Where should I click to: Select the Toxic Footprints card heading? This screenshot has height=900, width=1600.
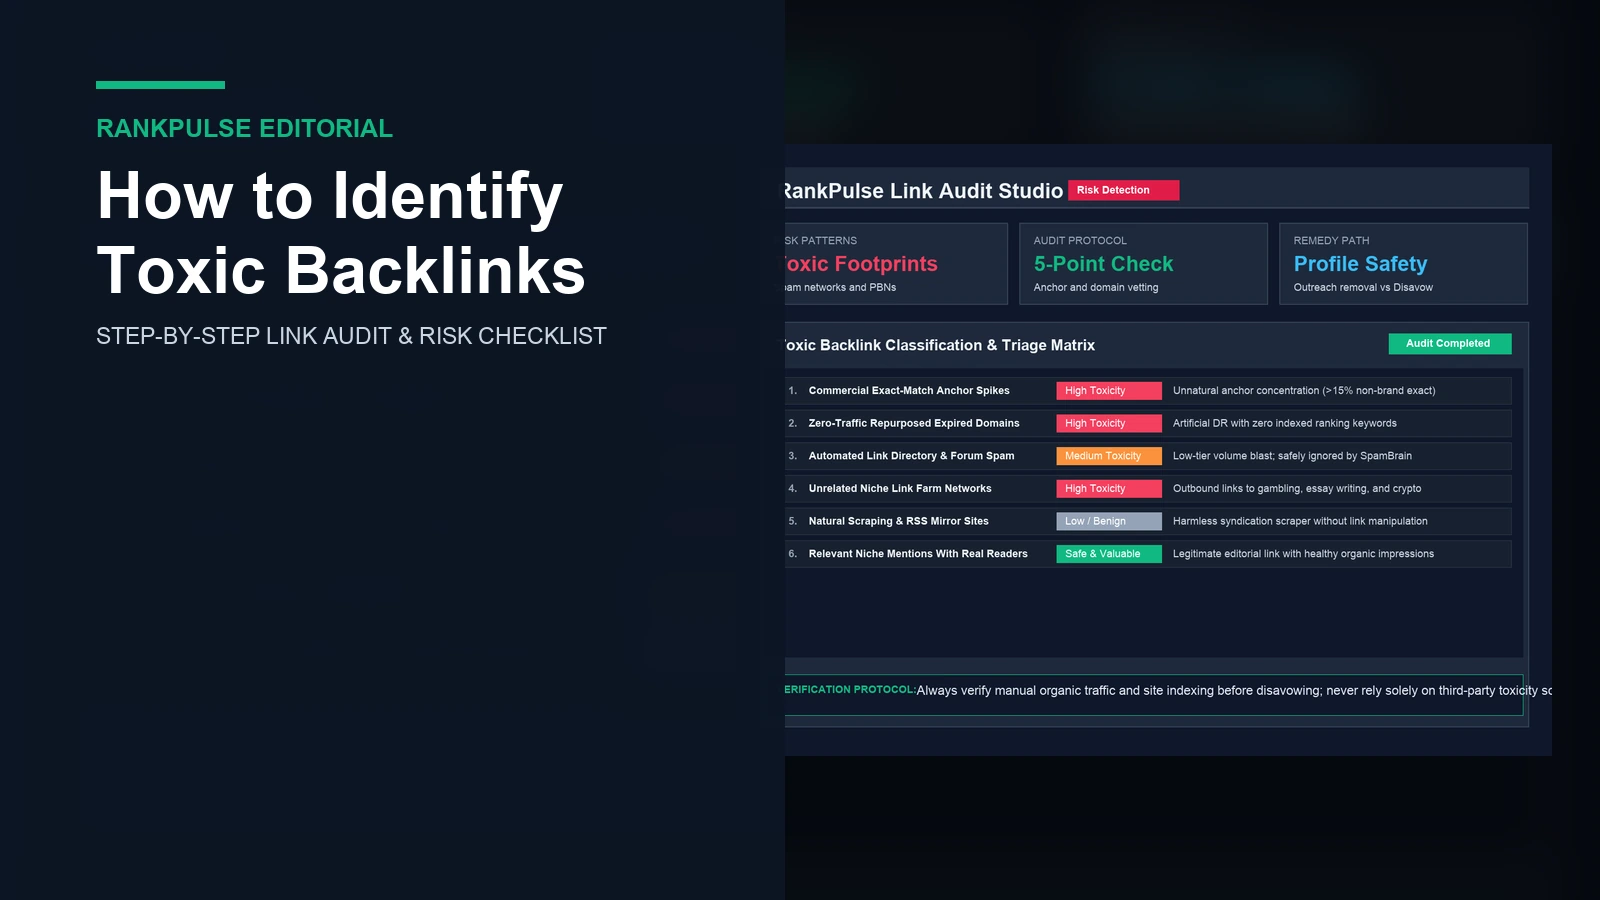tap(861, 264)
